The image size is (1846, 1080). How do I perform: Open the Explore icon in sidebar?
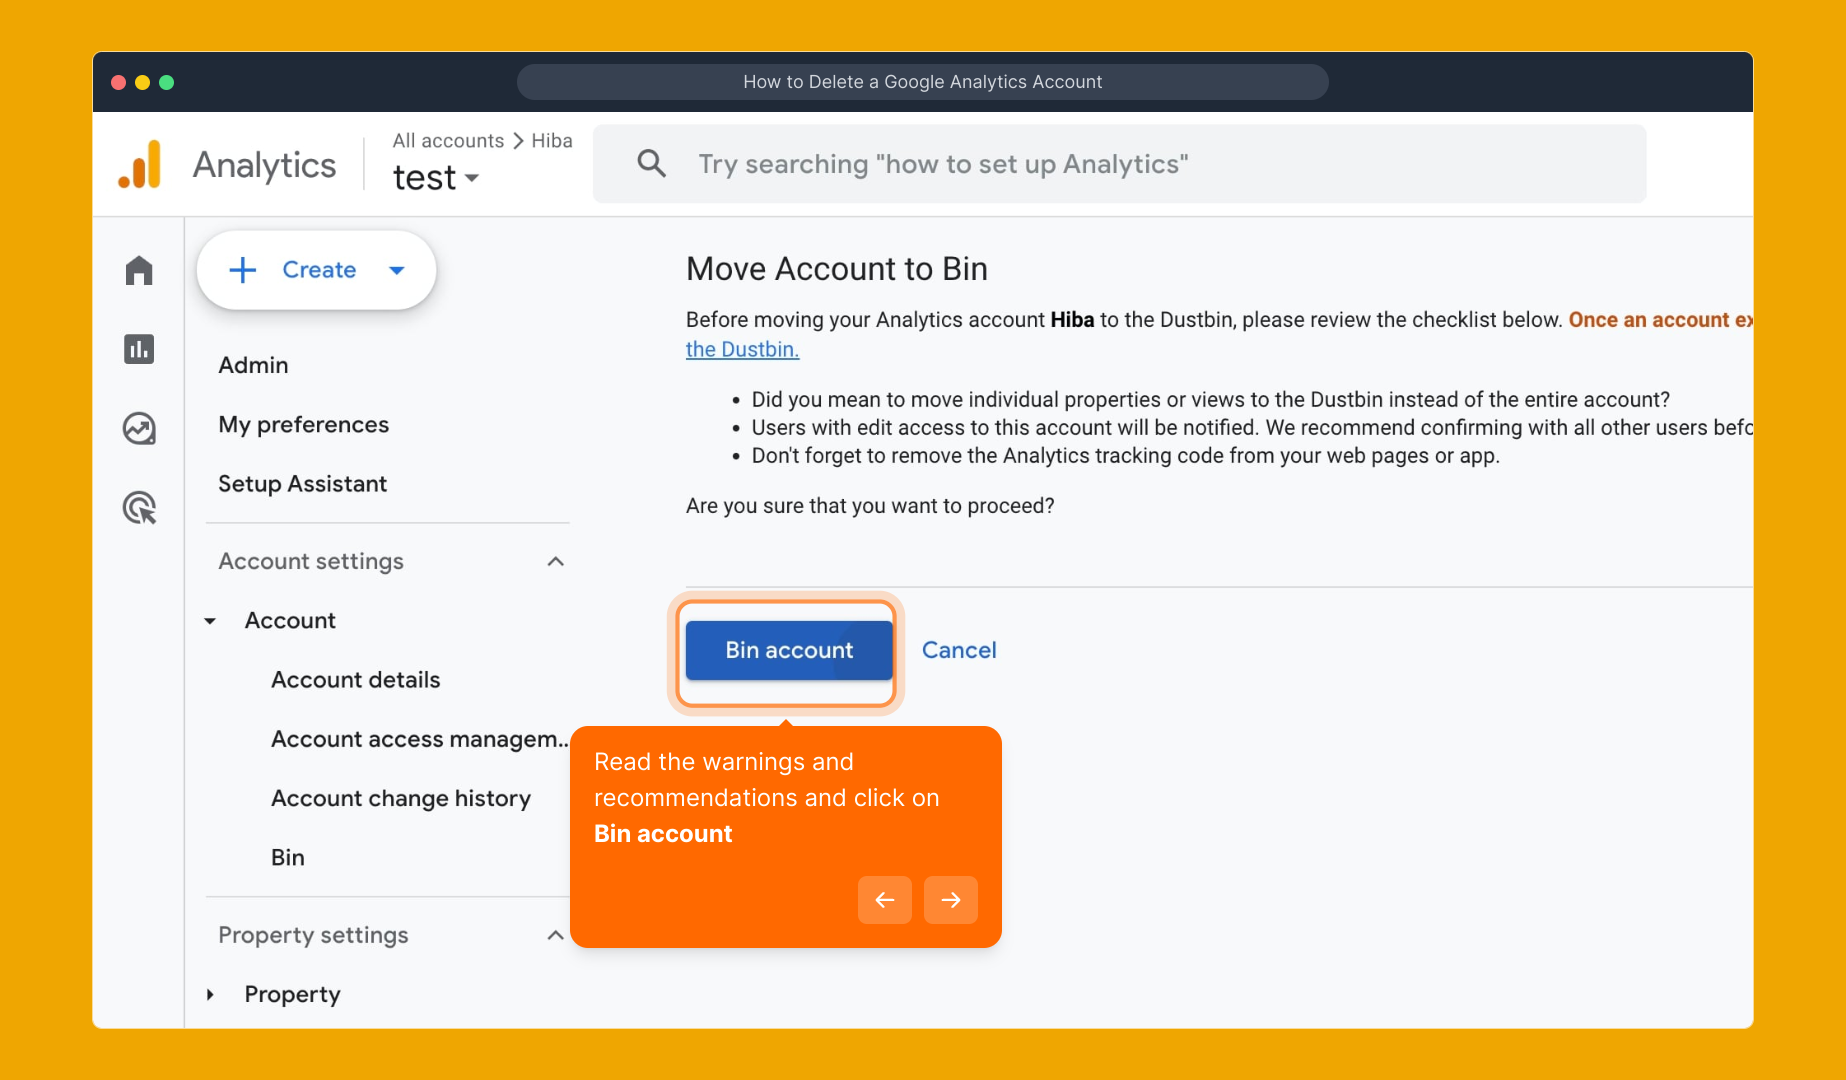pos(139,428)
